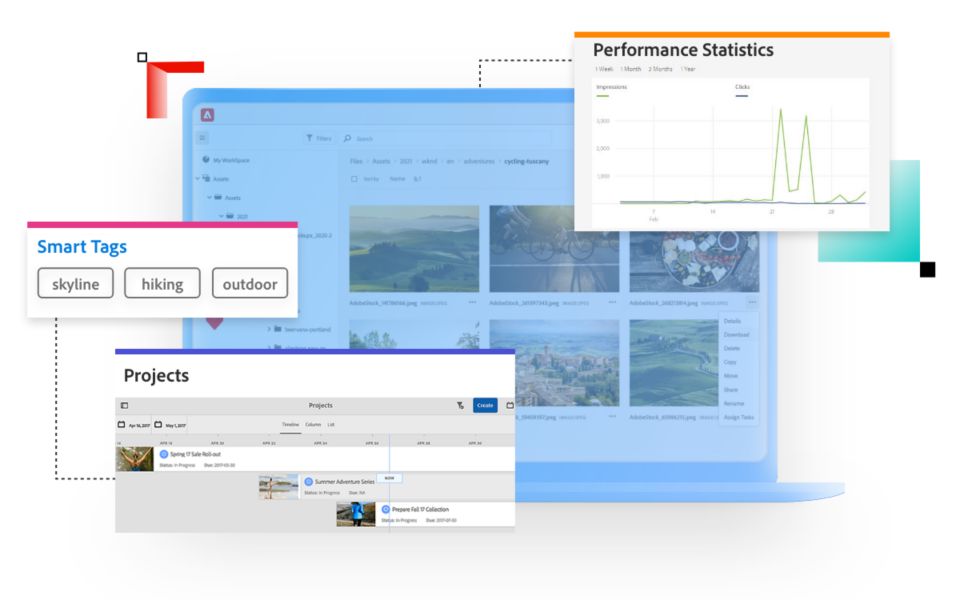Click the hiking smart tag
960x600 pixels.
(162, 283)
